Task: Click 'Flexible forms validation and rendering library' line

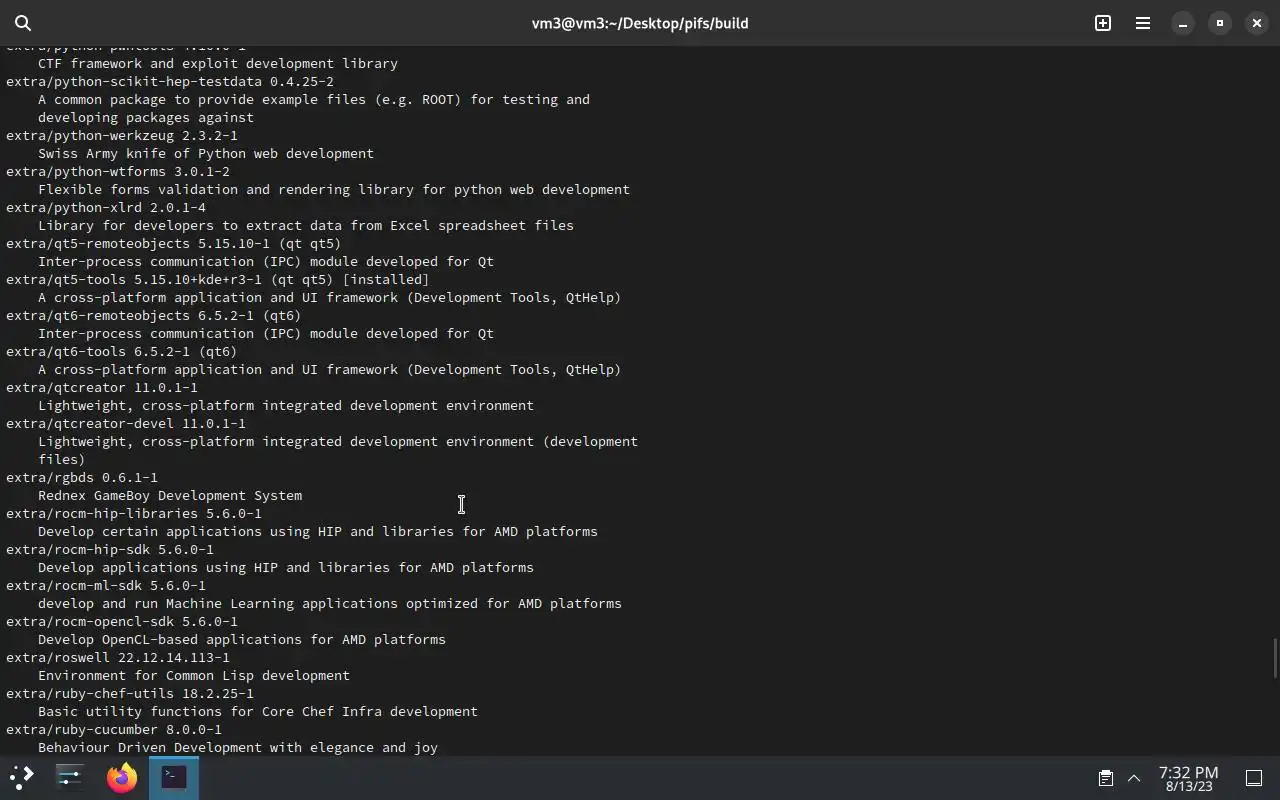Action: tap(334, 189)
